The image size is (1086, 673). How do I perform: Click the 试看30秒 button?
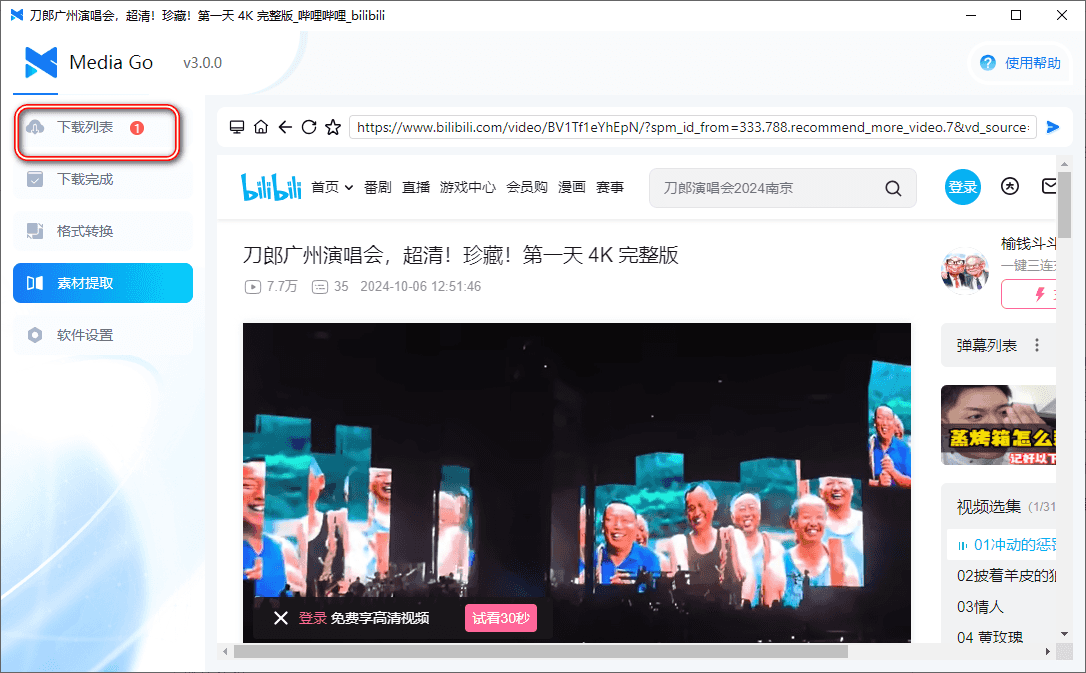click(500, 618)
